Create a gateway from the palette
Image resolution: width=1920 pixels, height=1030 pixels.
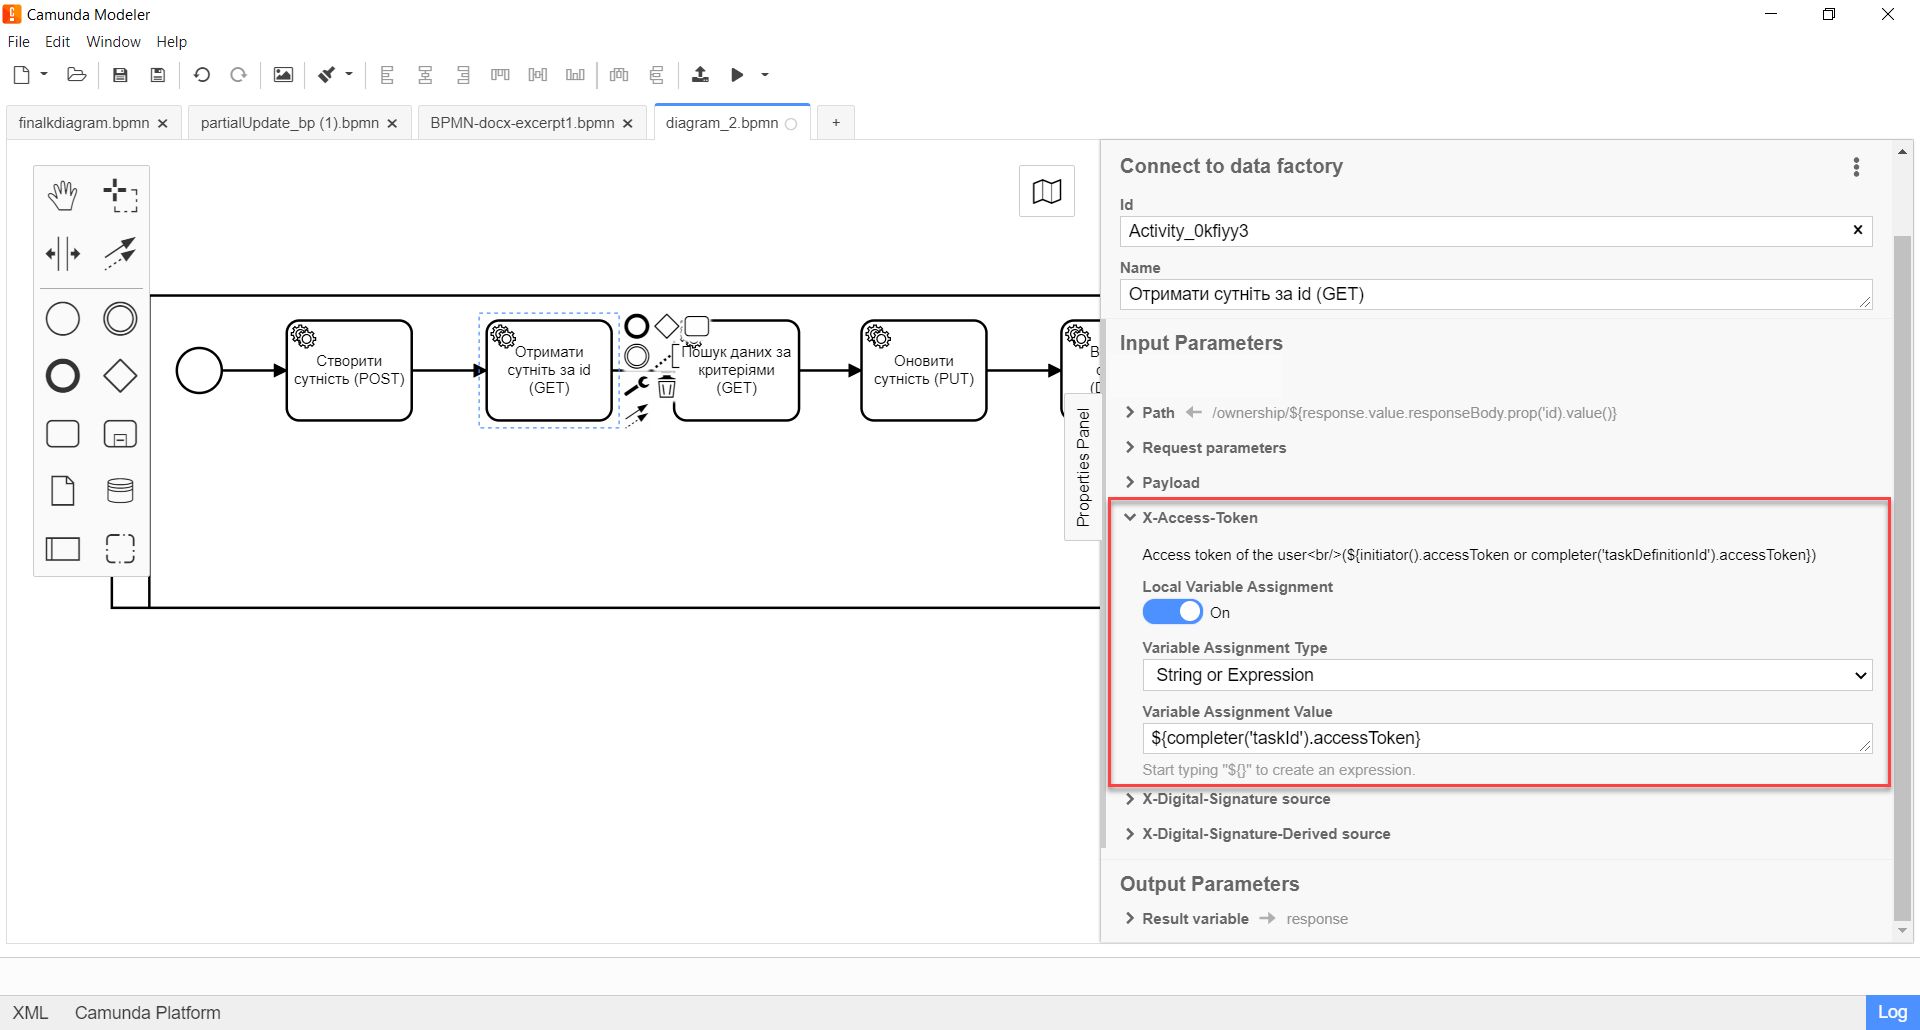click(120, 376)
